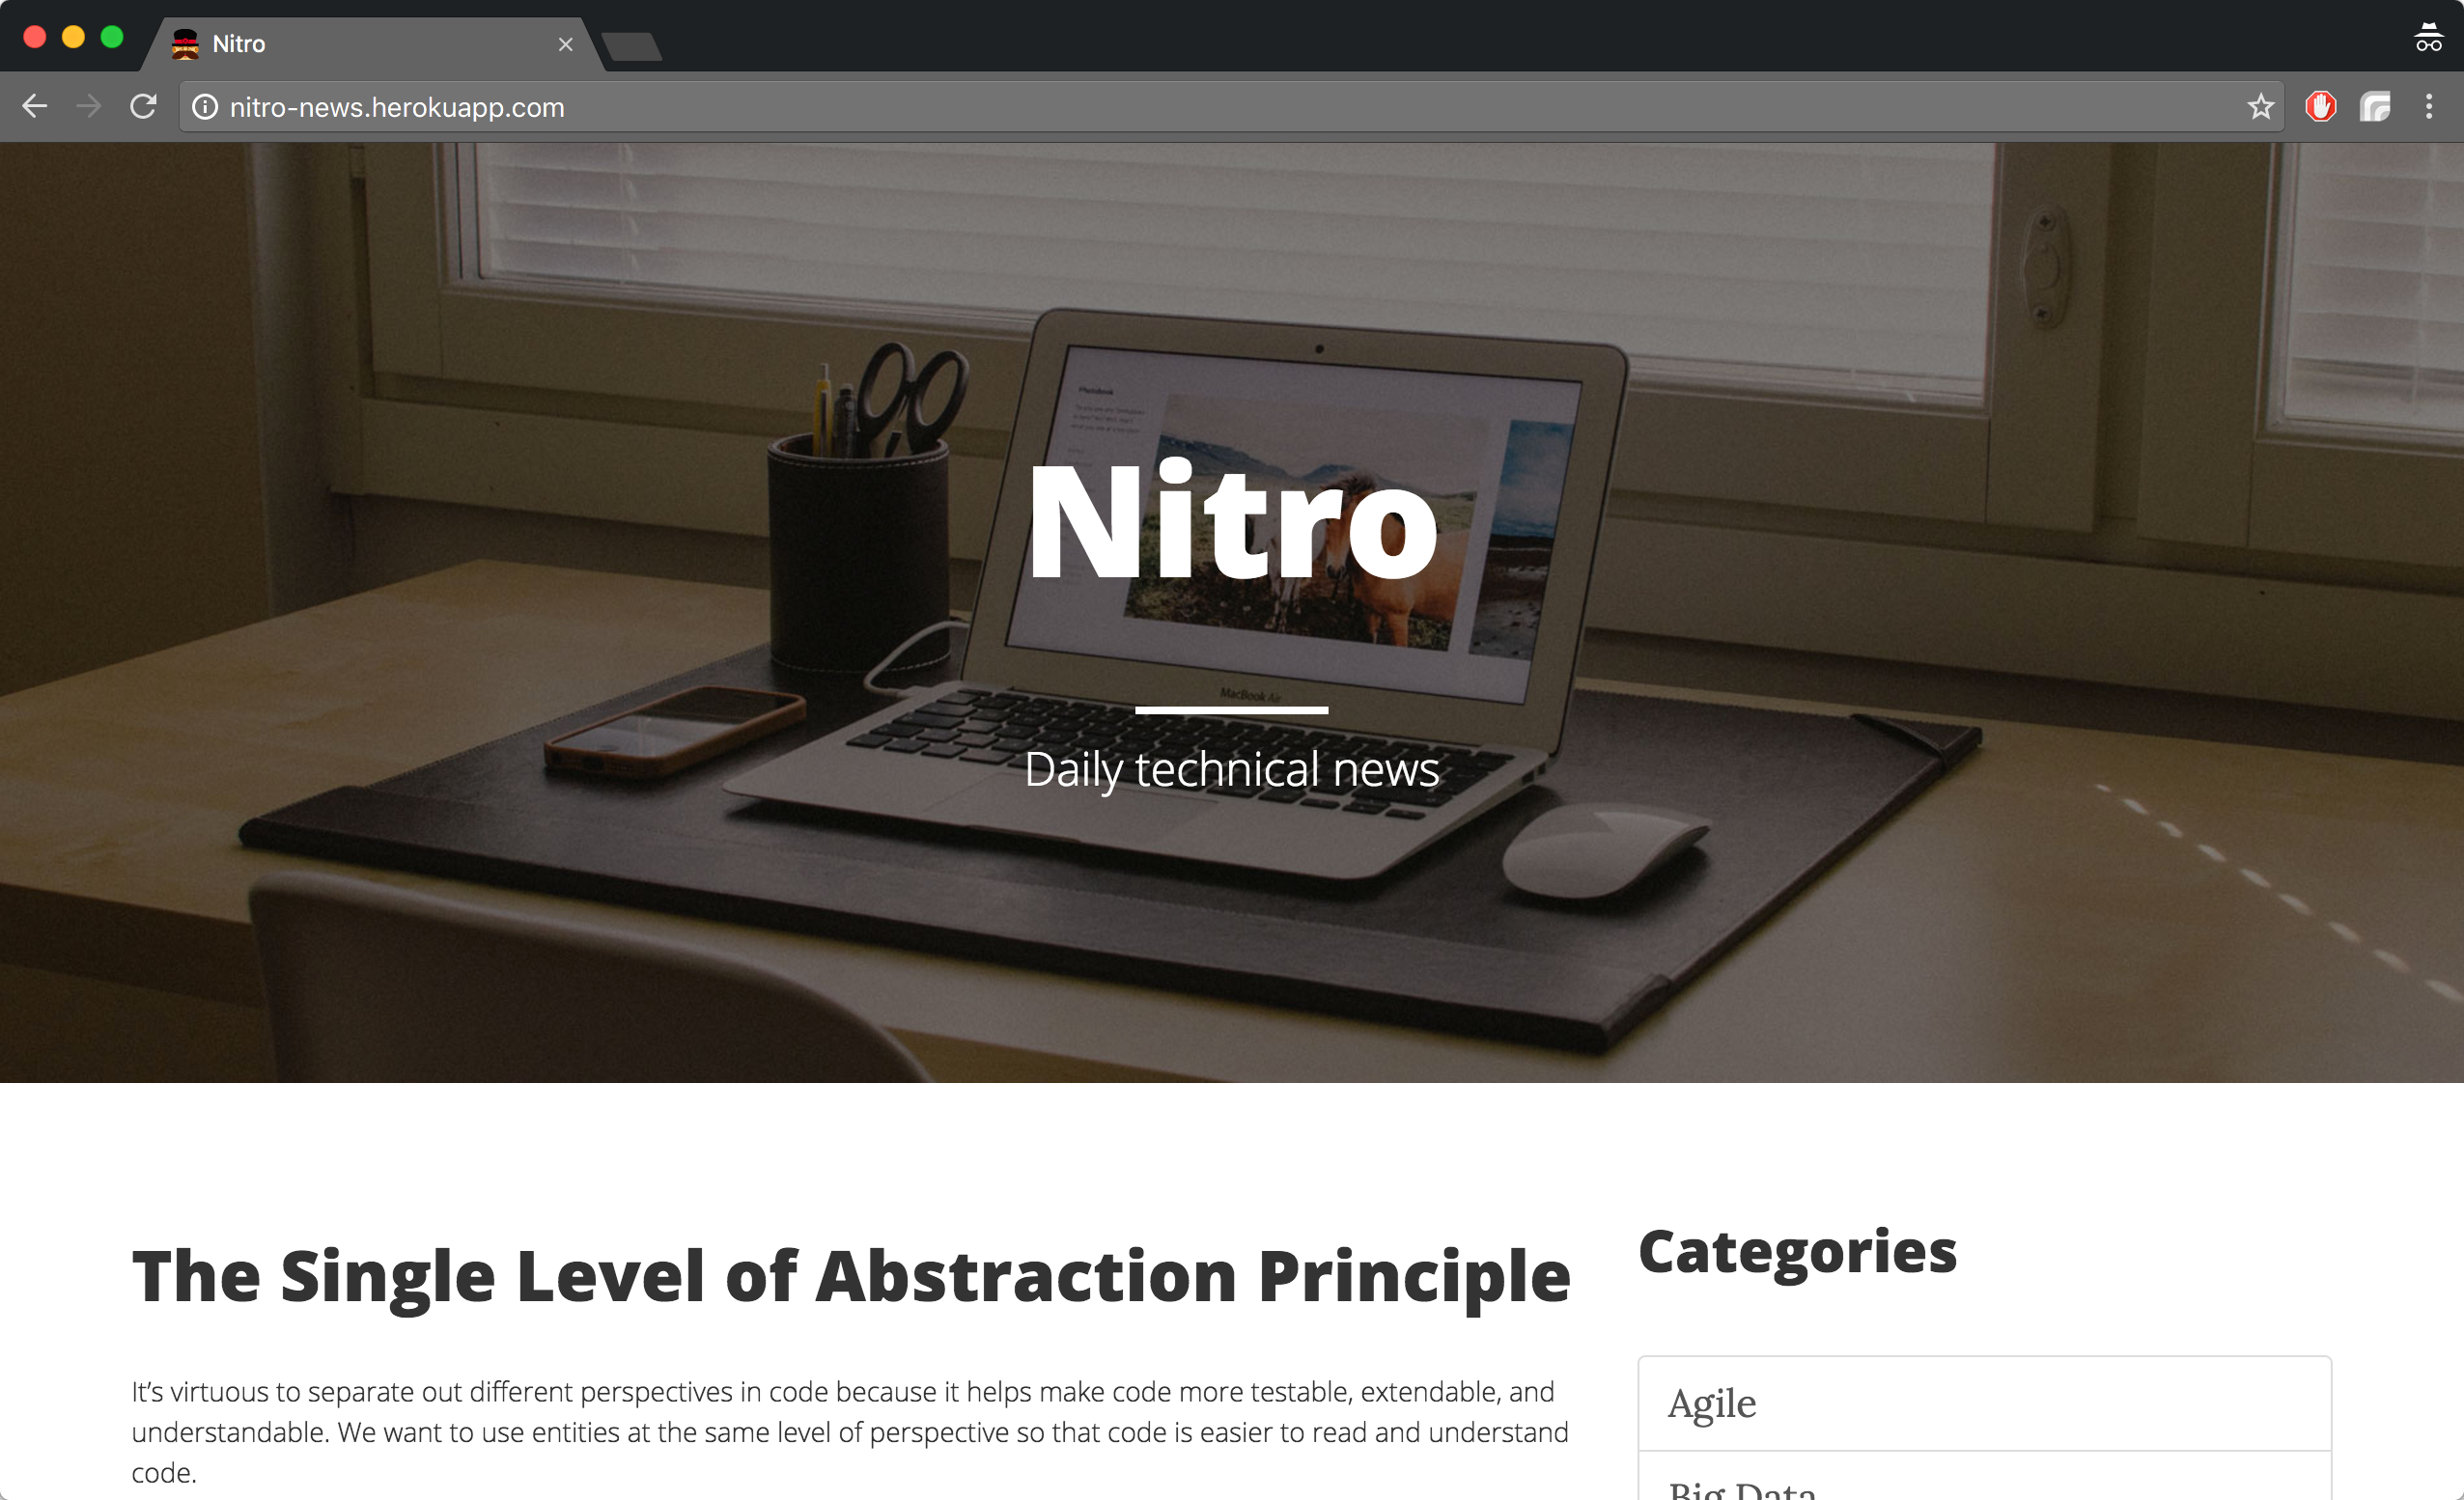Open a new browser tab
The height and width of the screenshot is (1500, 2464).
pyautogui.click(x=631, y=44)
